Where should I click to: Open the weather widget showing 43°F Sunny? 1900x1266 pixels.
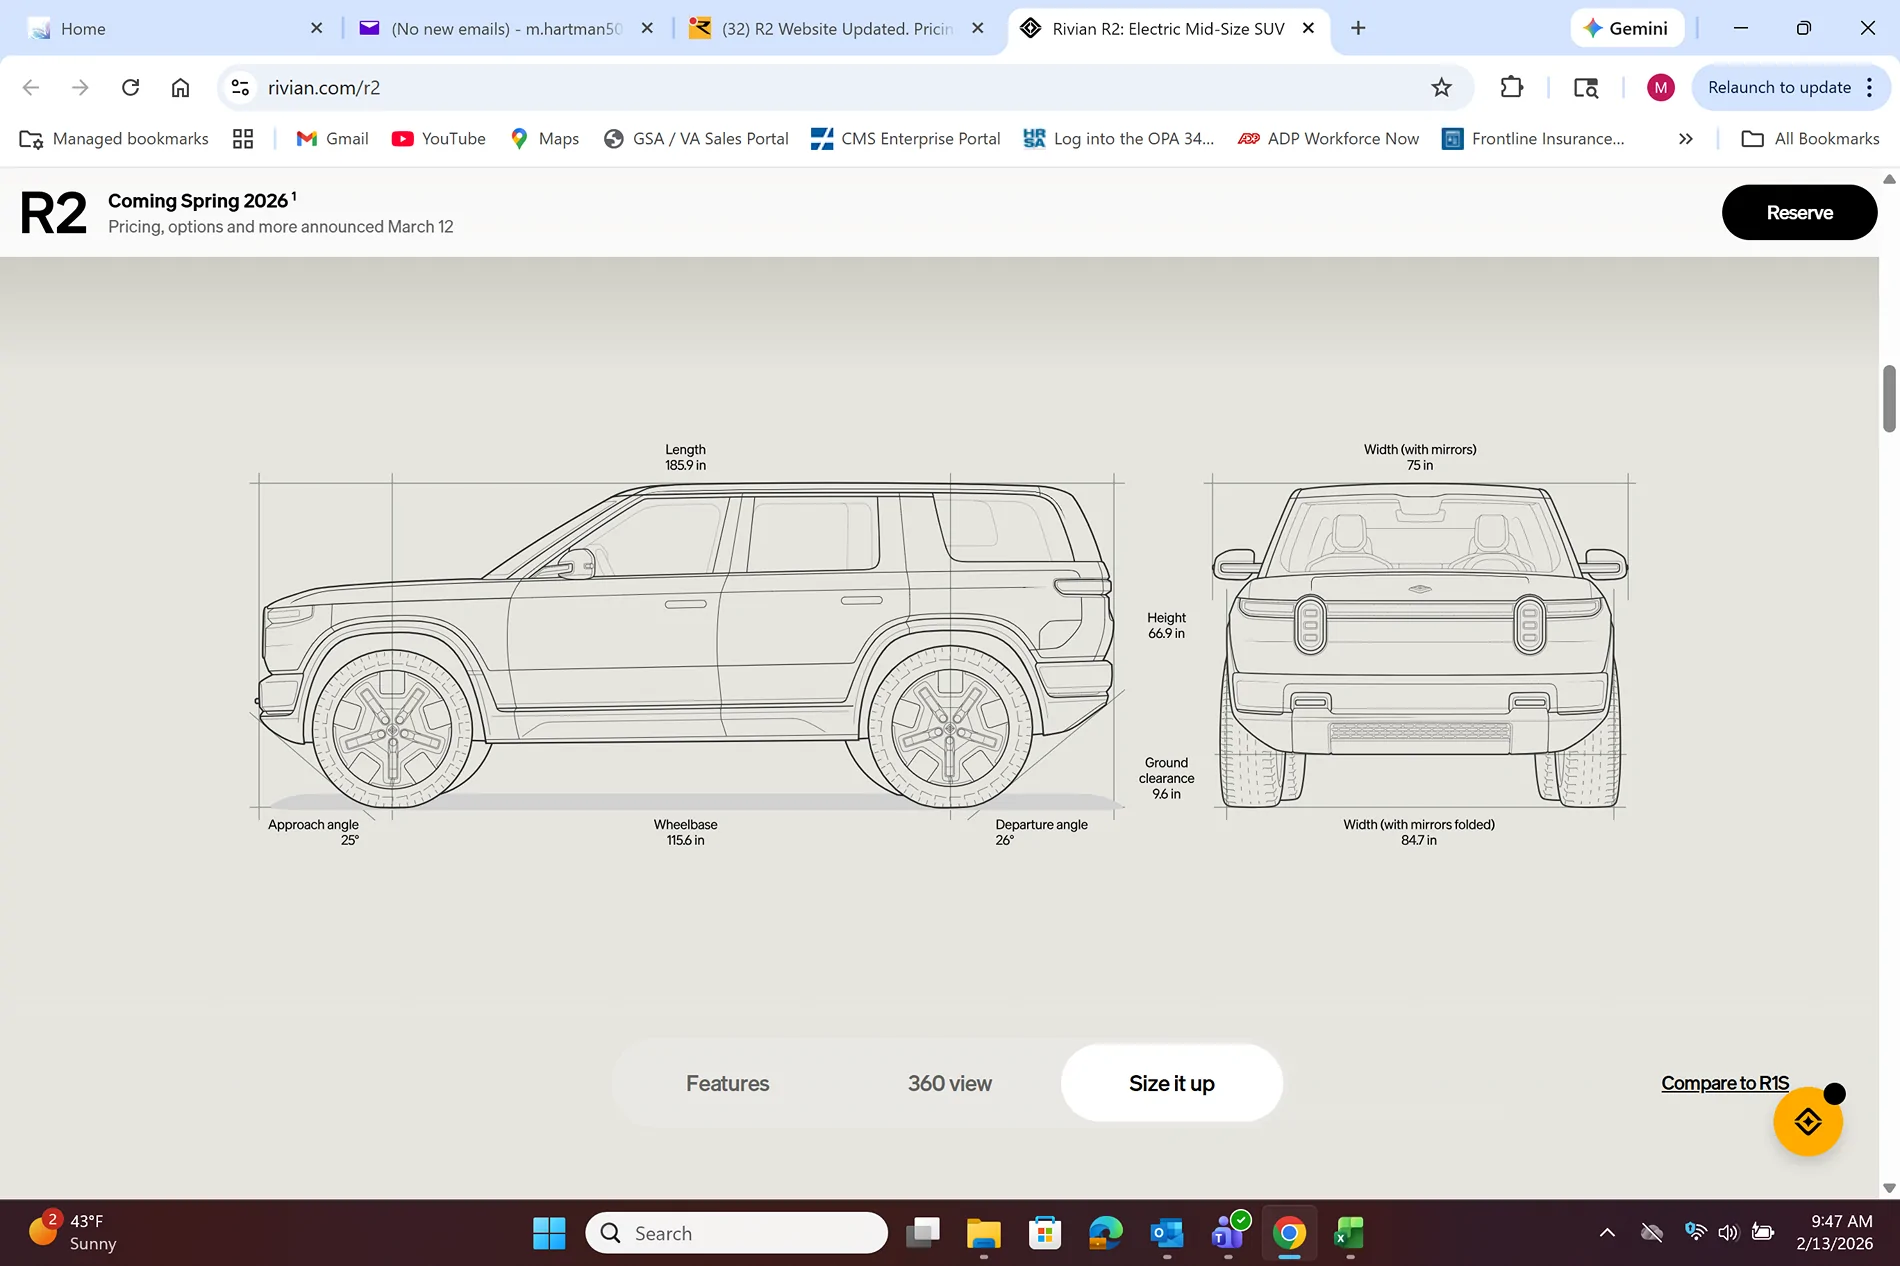(72, 1232)
